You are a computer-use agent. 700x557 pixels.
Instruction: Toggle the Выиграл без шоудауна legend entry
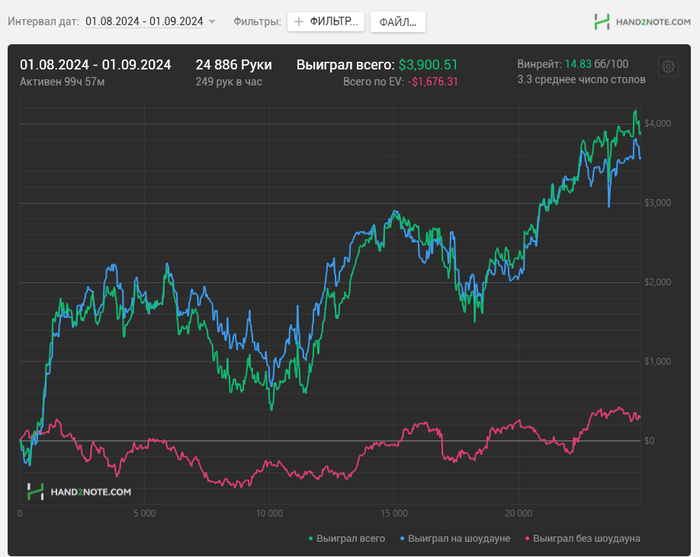click(583, 539)
